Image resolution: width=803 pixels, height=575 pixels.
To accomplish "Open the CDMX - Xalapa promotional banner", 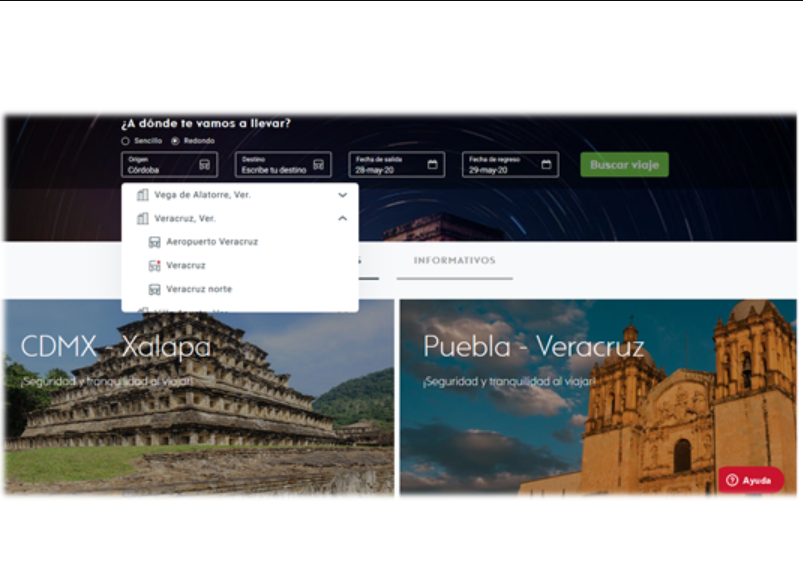I will coord(199,397).
